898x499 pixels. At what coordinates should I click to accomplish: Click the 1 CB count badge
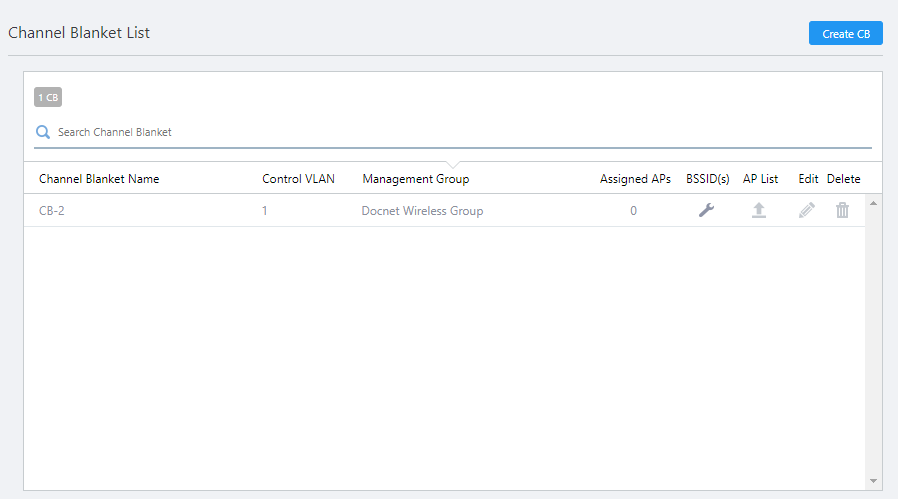(x=48, y=98)
